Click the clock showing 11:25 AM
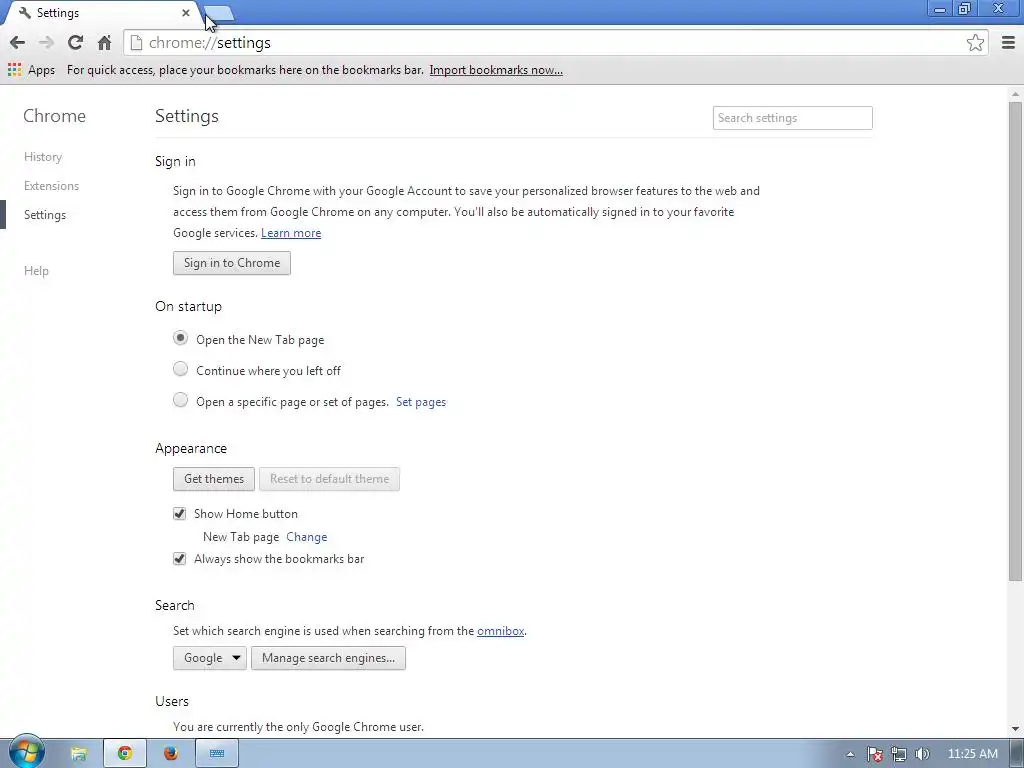1024x768 pixels. 972,754
